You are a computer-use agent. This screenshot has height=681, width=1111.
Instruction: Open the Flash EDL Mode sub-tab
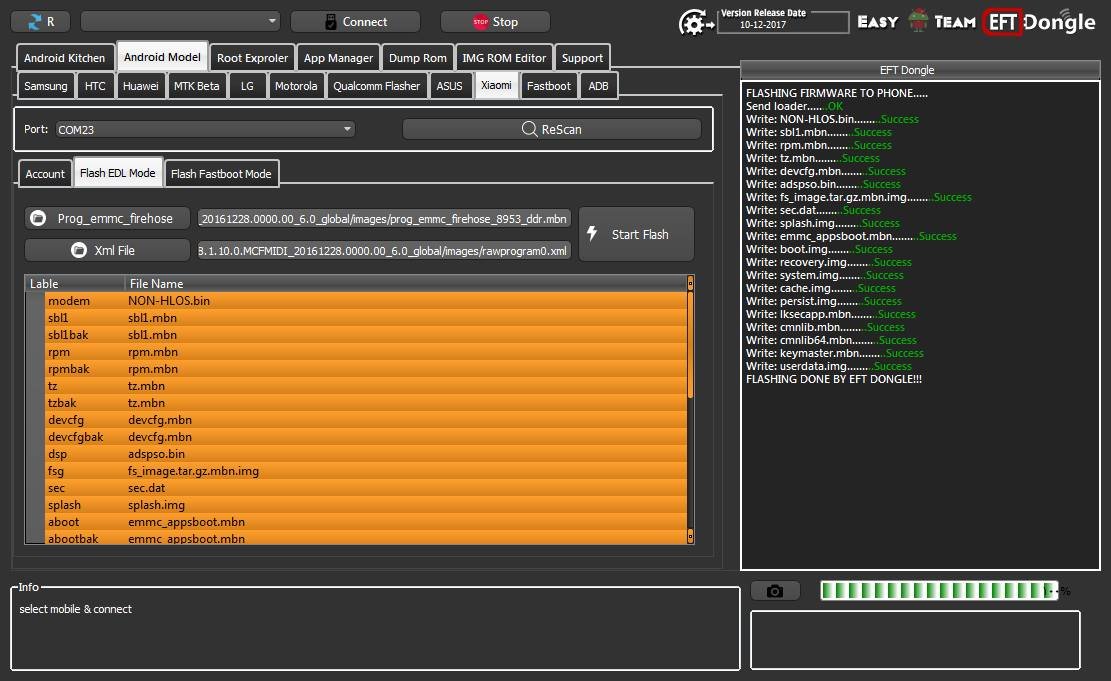[x=118, y=173]
